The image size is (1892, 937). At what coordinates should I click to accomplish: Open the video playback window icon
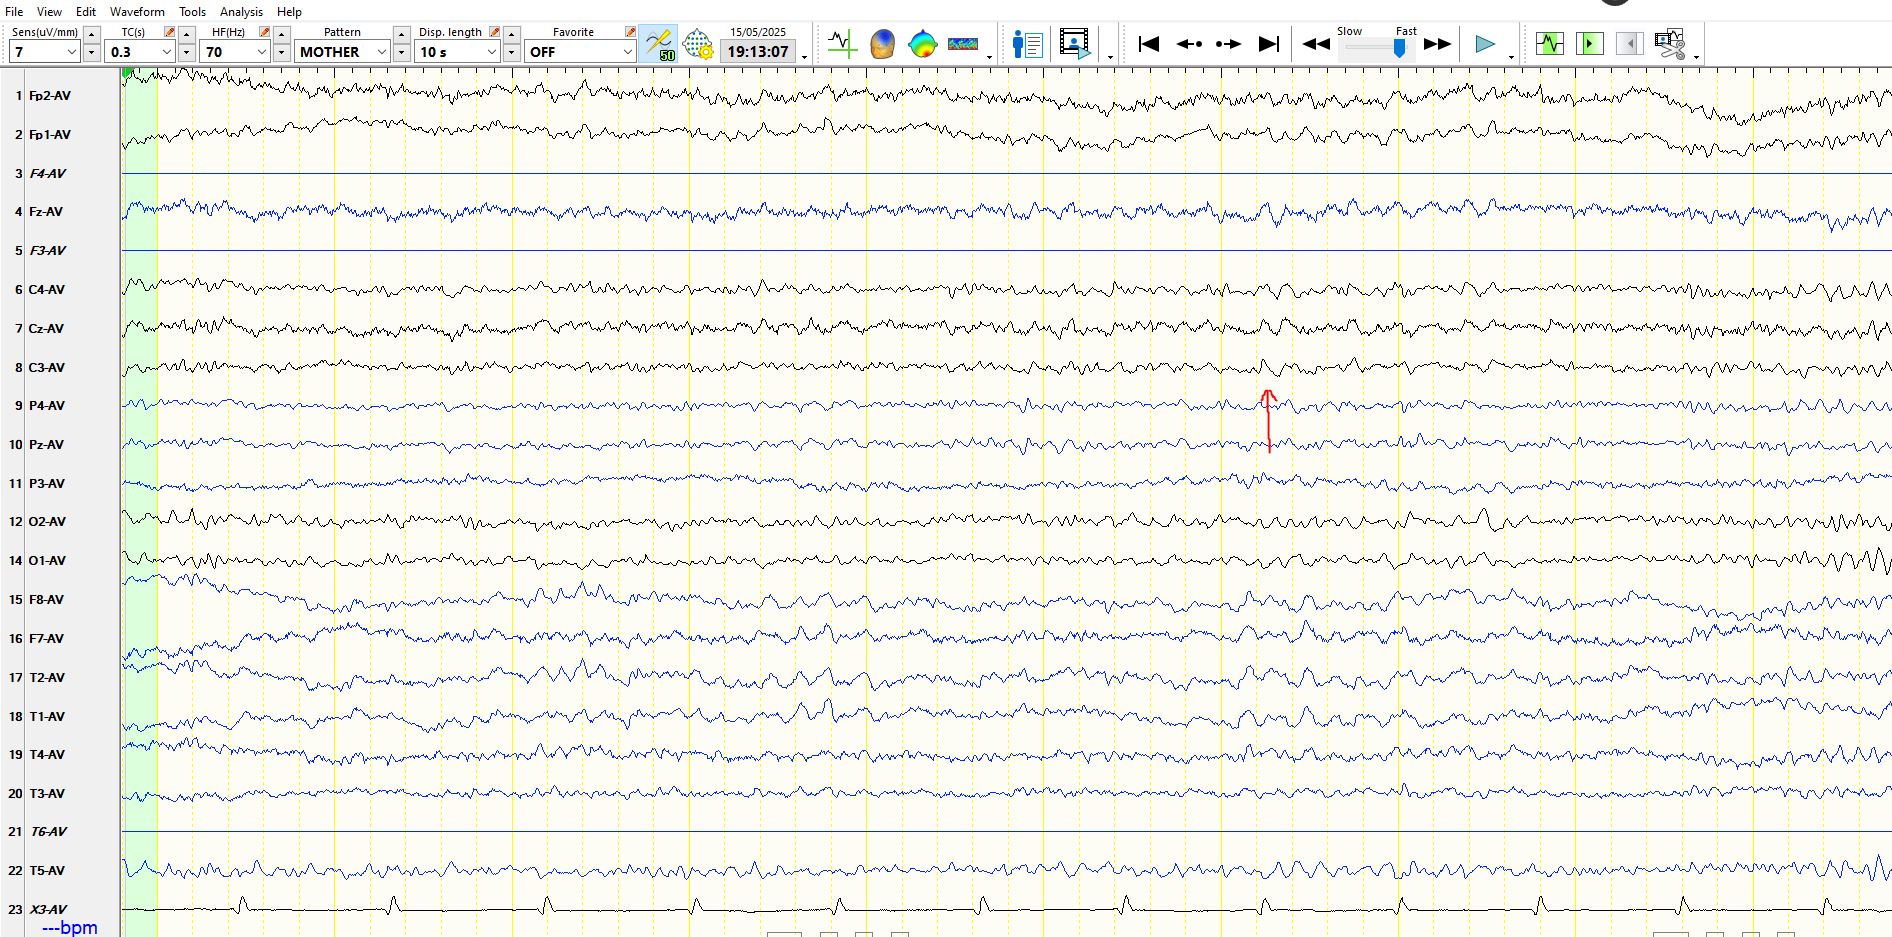coord(1075,44)
